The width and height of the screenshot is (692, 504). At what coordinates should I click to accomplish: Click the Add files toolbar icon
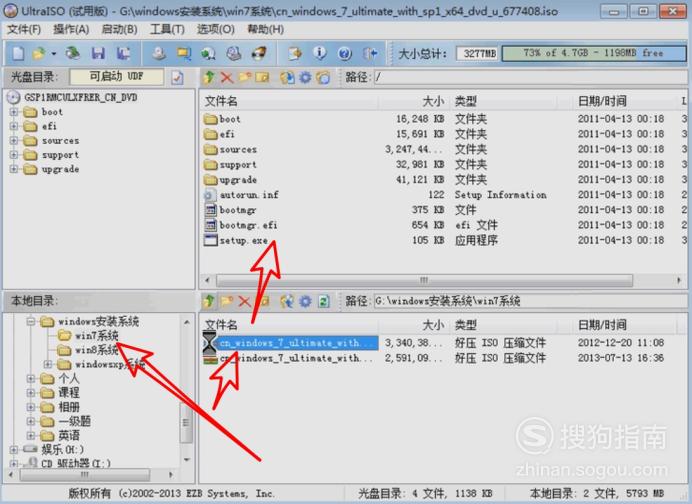point(295,53)
